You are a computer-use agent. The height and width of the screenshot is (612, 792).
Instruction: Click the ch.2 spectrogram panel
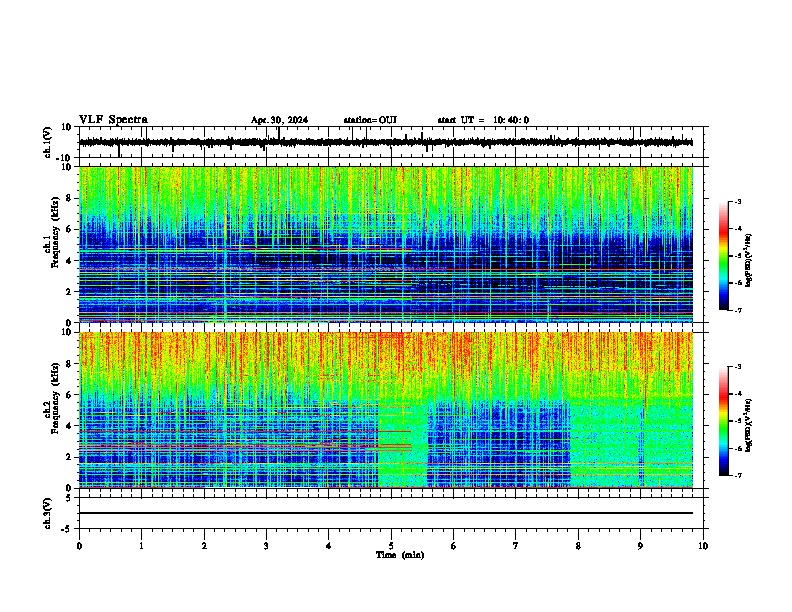(x=386, y=410)
